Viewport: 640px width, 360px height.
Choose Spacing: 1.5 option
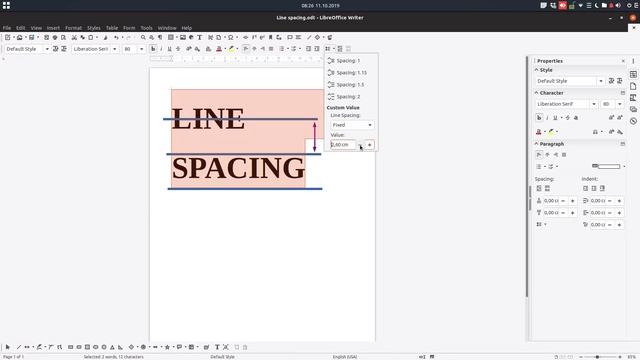click(x=351, y=84)
